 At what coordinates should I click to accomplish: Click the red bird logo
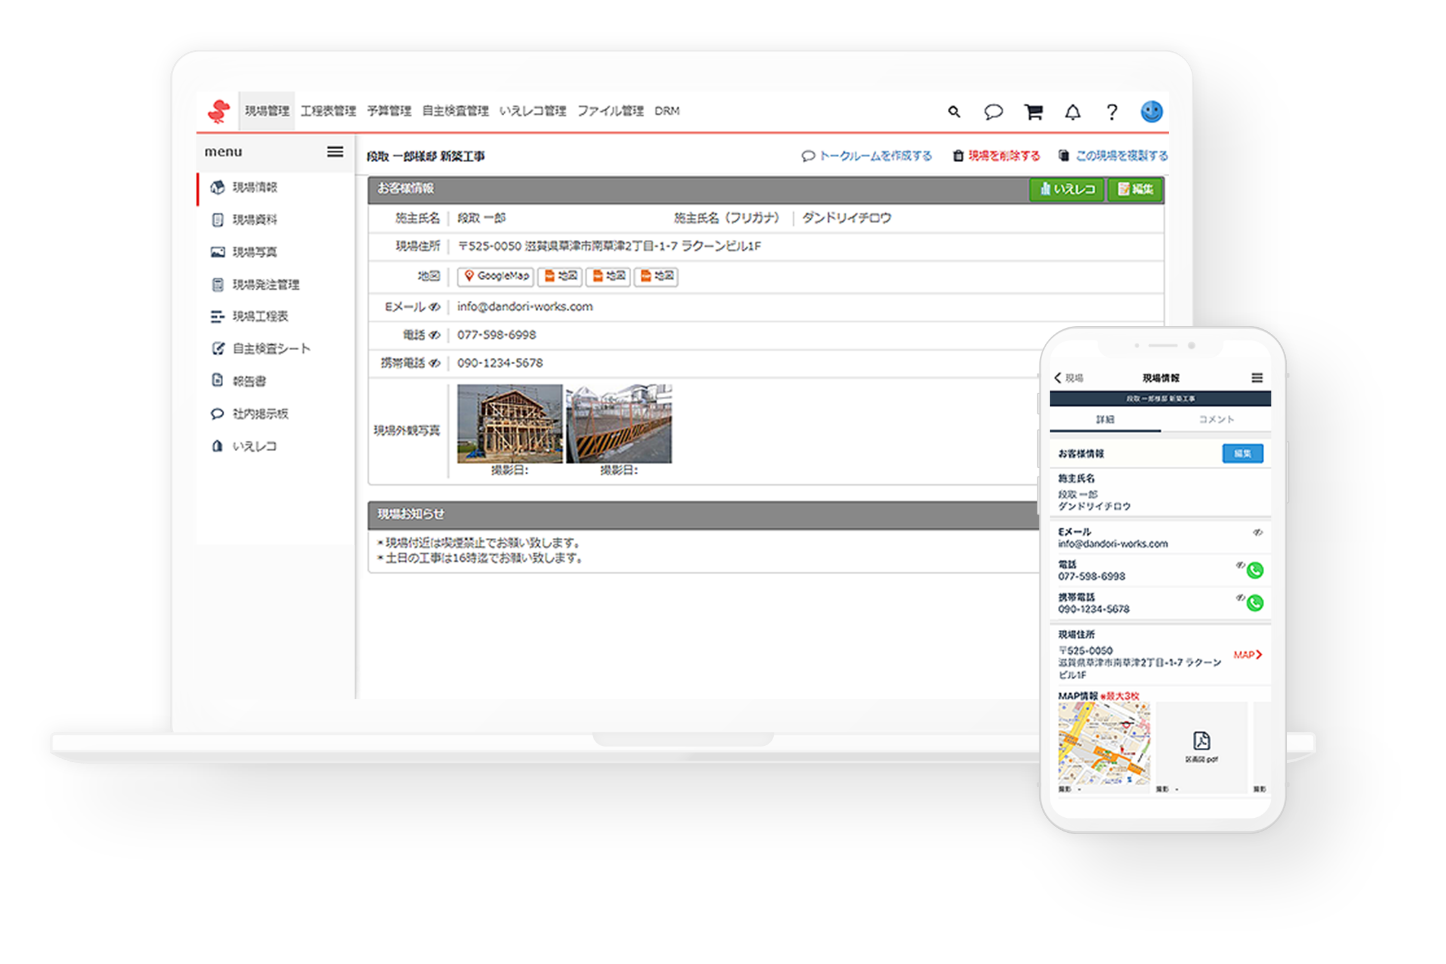[x=218, y=111]
